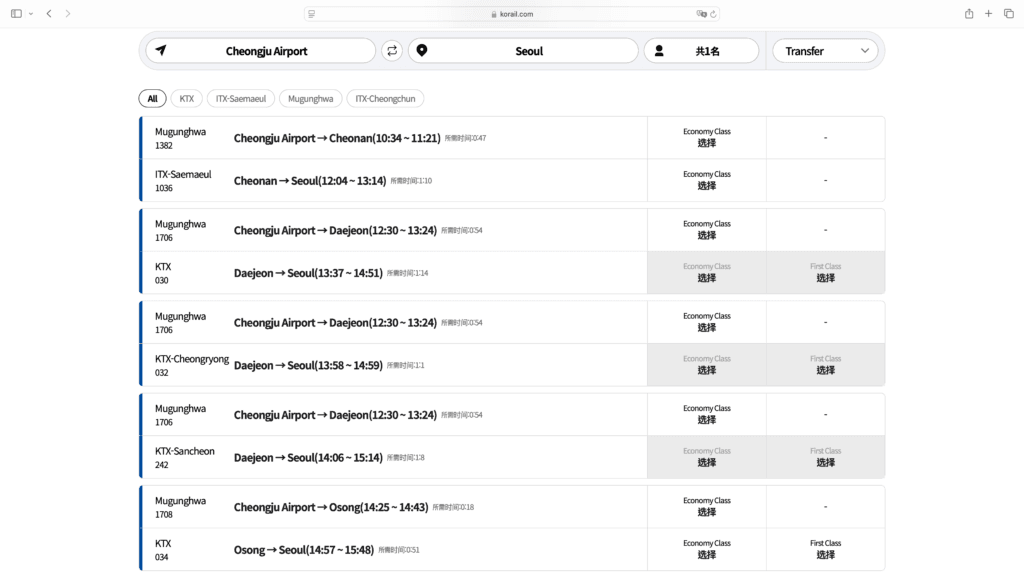
Task: Click the page reload icon
Action: pos(713,14)
